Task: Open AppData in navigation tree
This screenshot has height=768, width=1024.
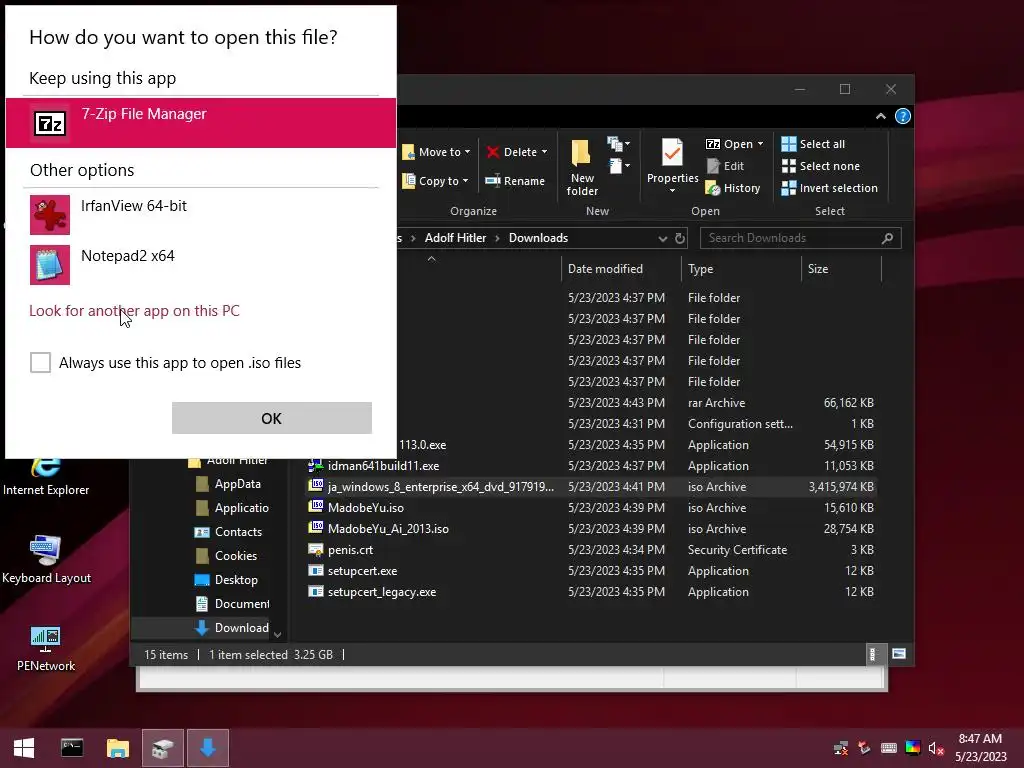Action: click(x=230, y=484)
